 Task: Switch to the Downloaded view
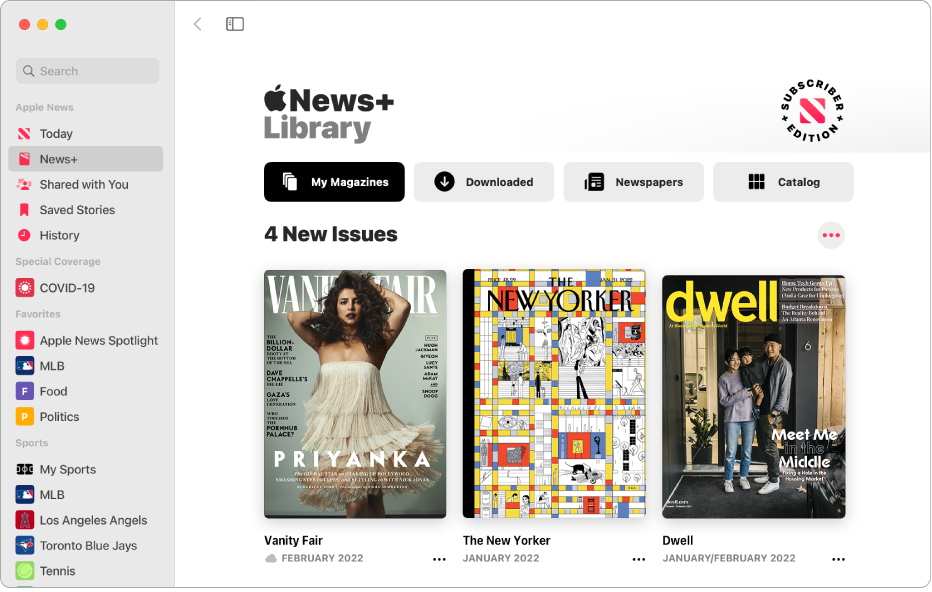pos(483,182)
